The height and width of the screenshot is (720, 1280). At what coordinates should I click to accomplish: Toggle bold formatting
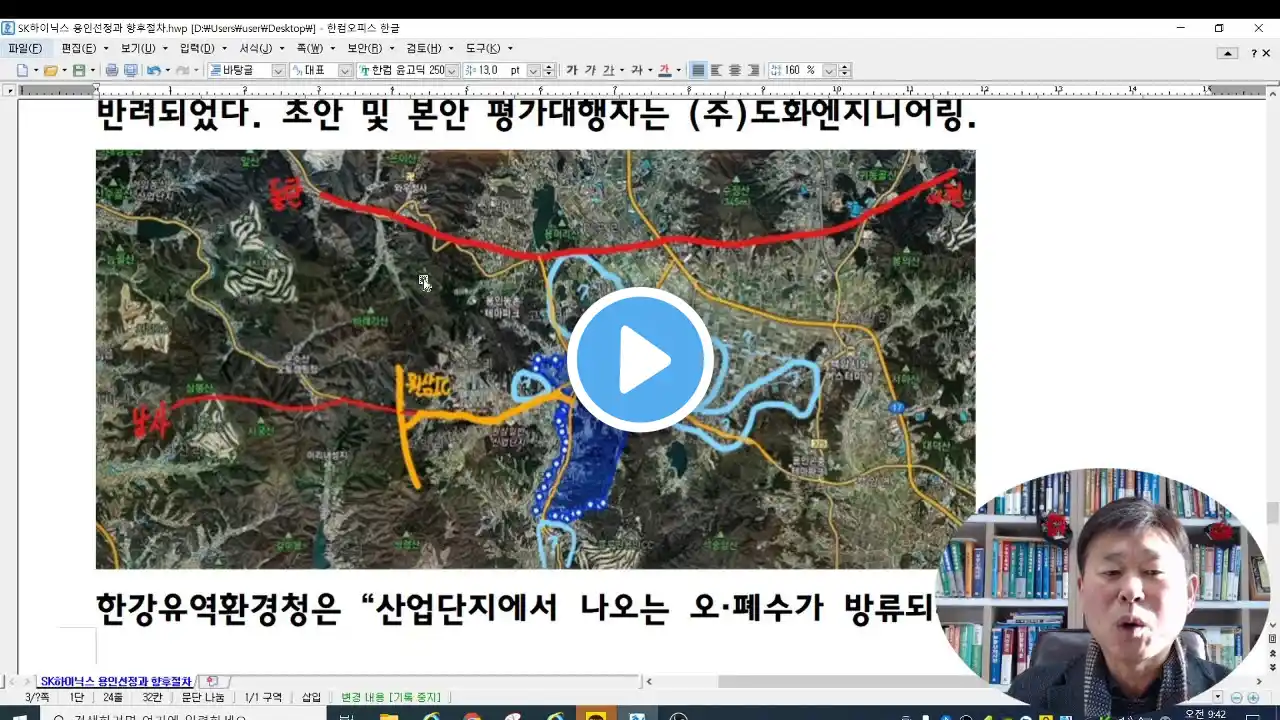tap(572, 70)
